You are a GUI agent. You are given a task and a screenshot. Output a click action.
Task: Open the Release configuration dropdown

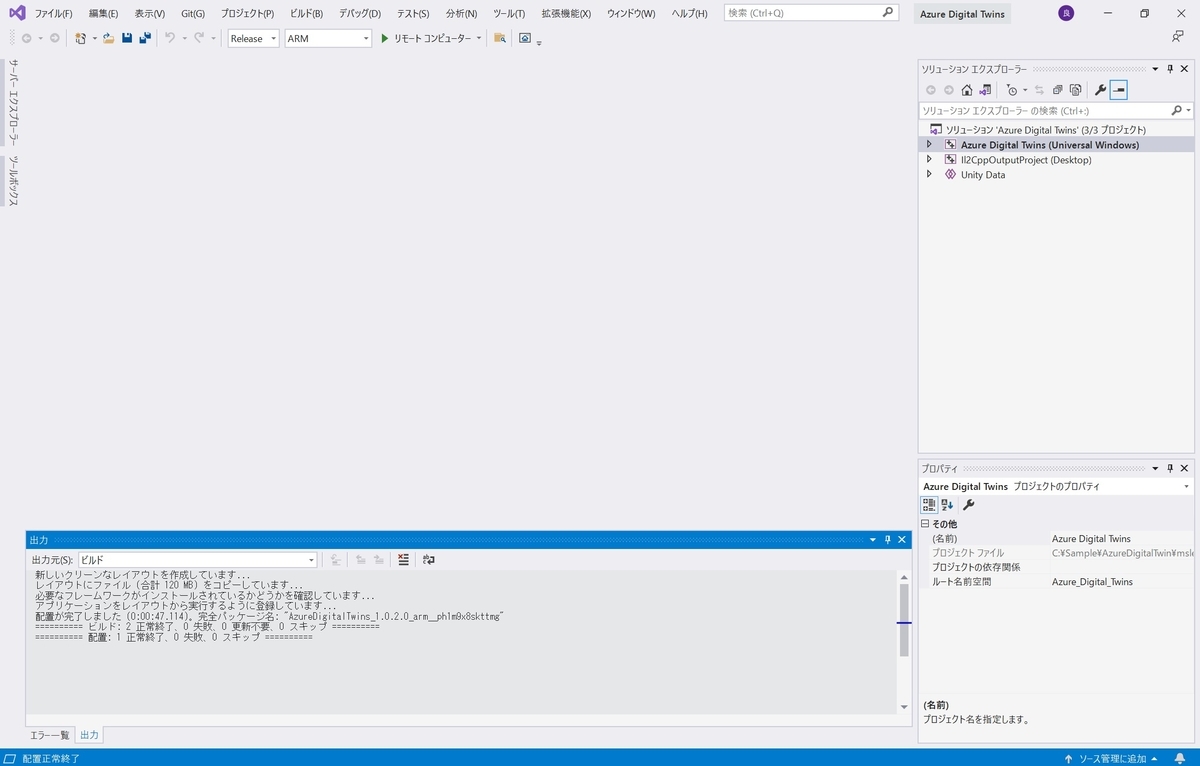(x=254, y=38)
